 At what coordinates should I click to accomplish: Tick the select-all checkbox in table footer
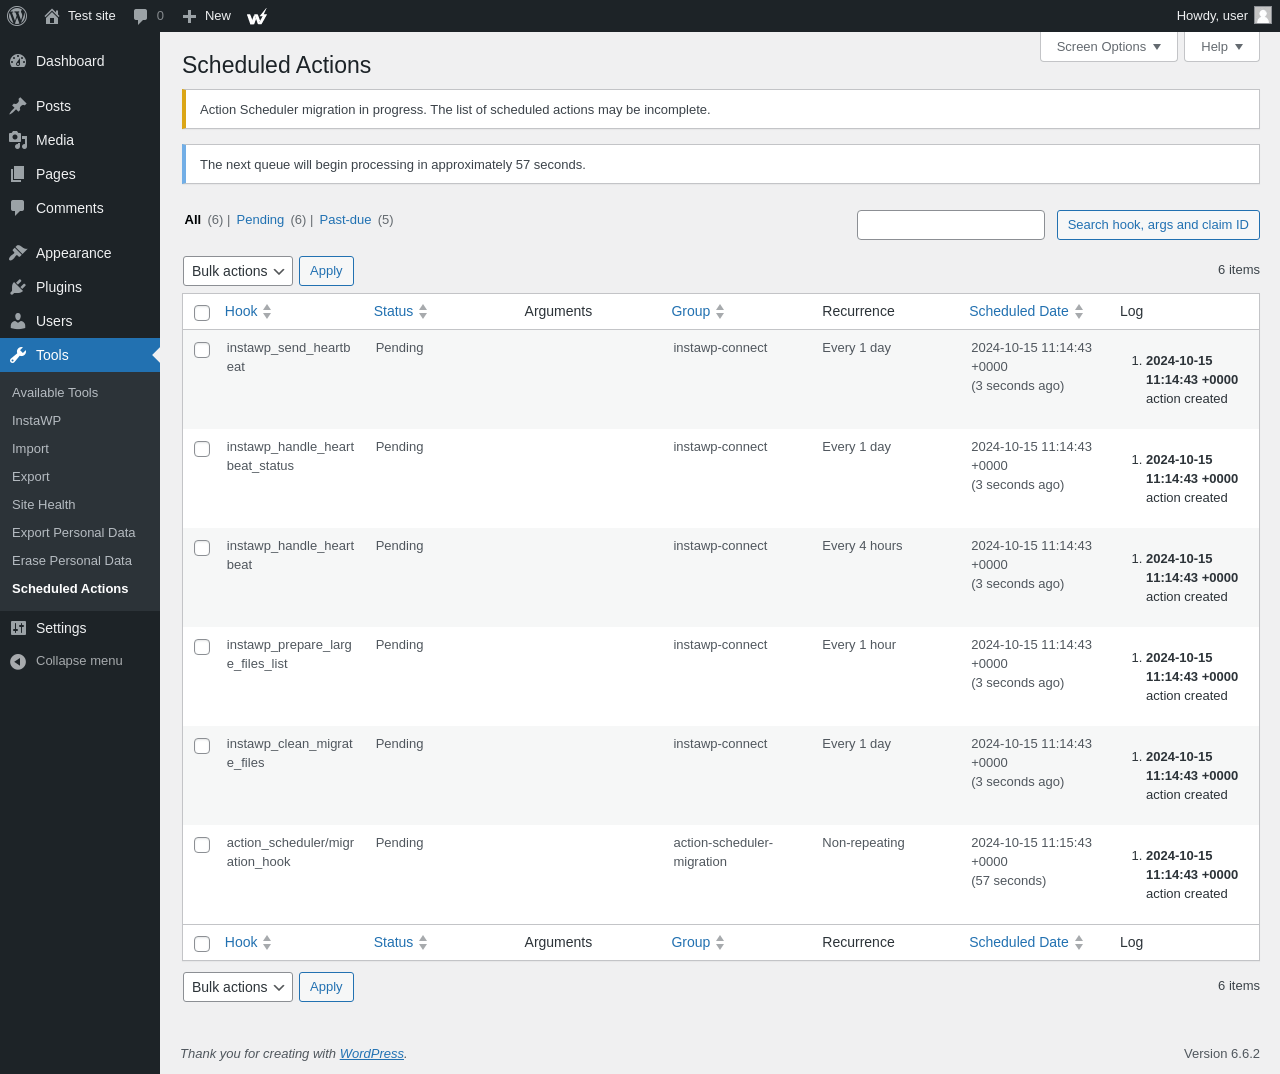pyautogui.click(x=202, y=944)
